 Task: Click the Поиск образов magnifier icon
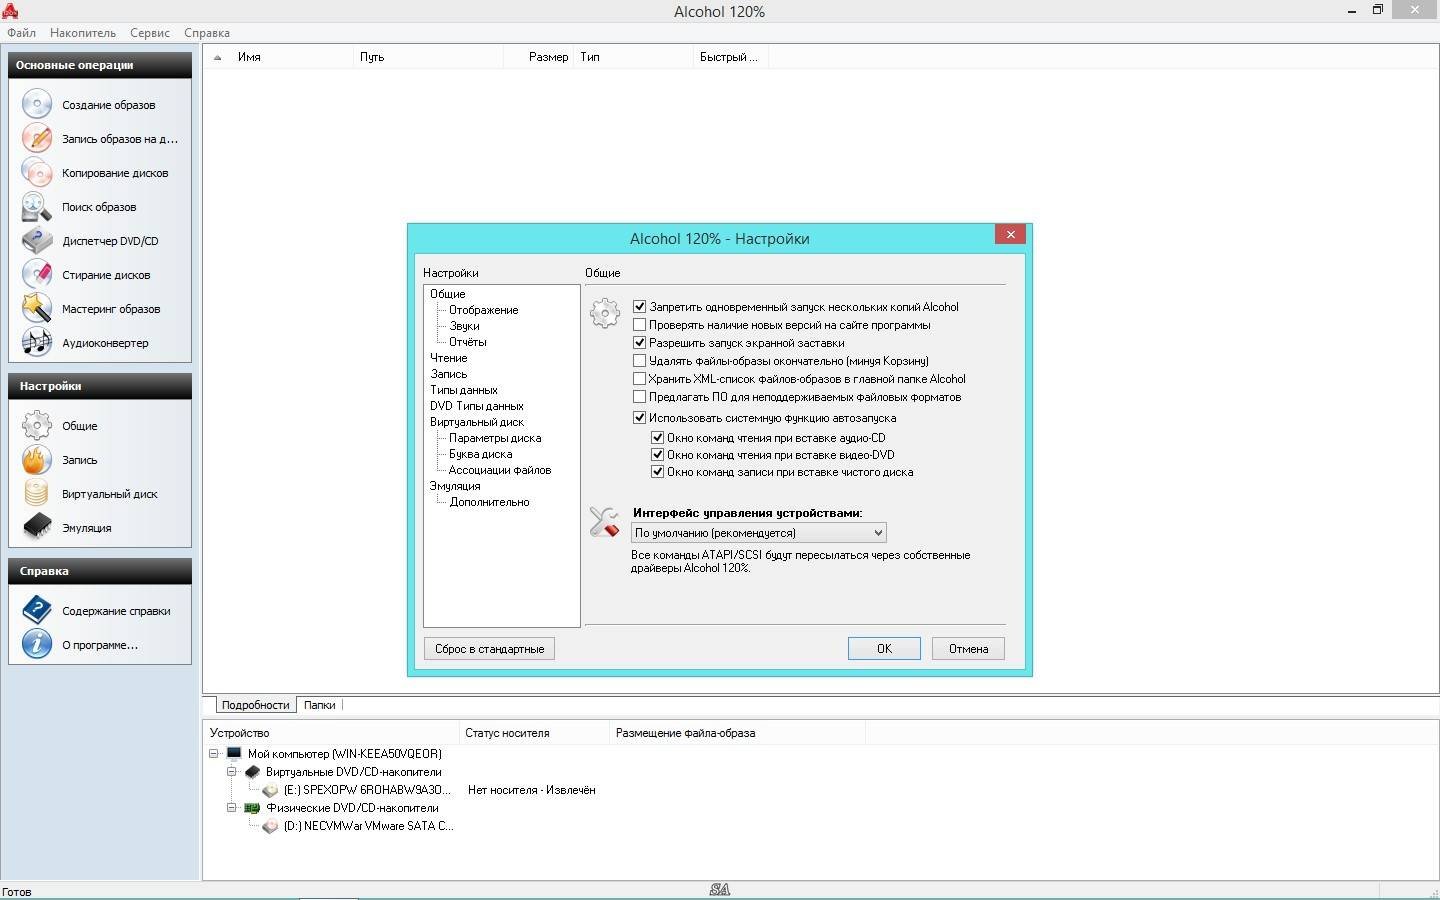[x=37, y=206]
